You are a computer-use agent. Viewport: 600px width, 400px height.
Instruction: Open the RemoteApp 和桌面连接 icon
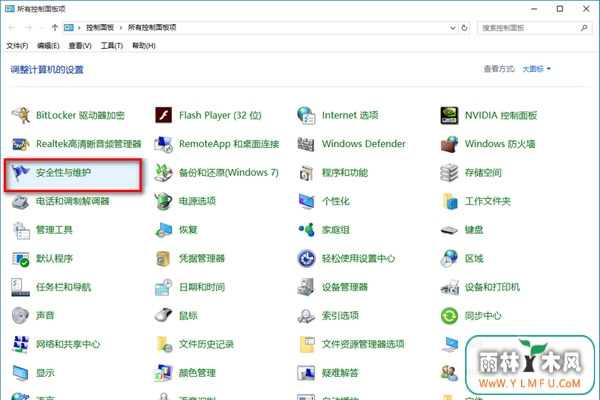(163, 144)
